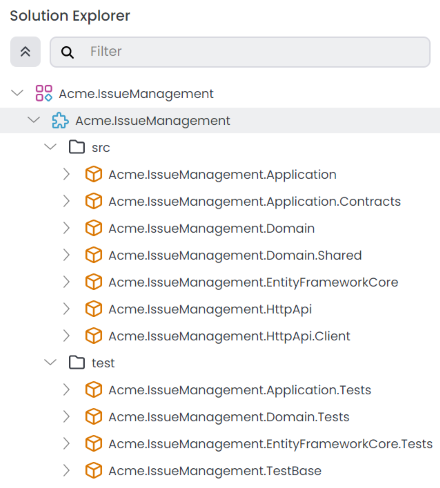Select the top Acme.IssueManagement solution label
440x488 pixels.
click(x=136, y=94)
